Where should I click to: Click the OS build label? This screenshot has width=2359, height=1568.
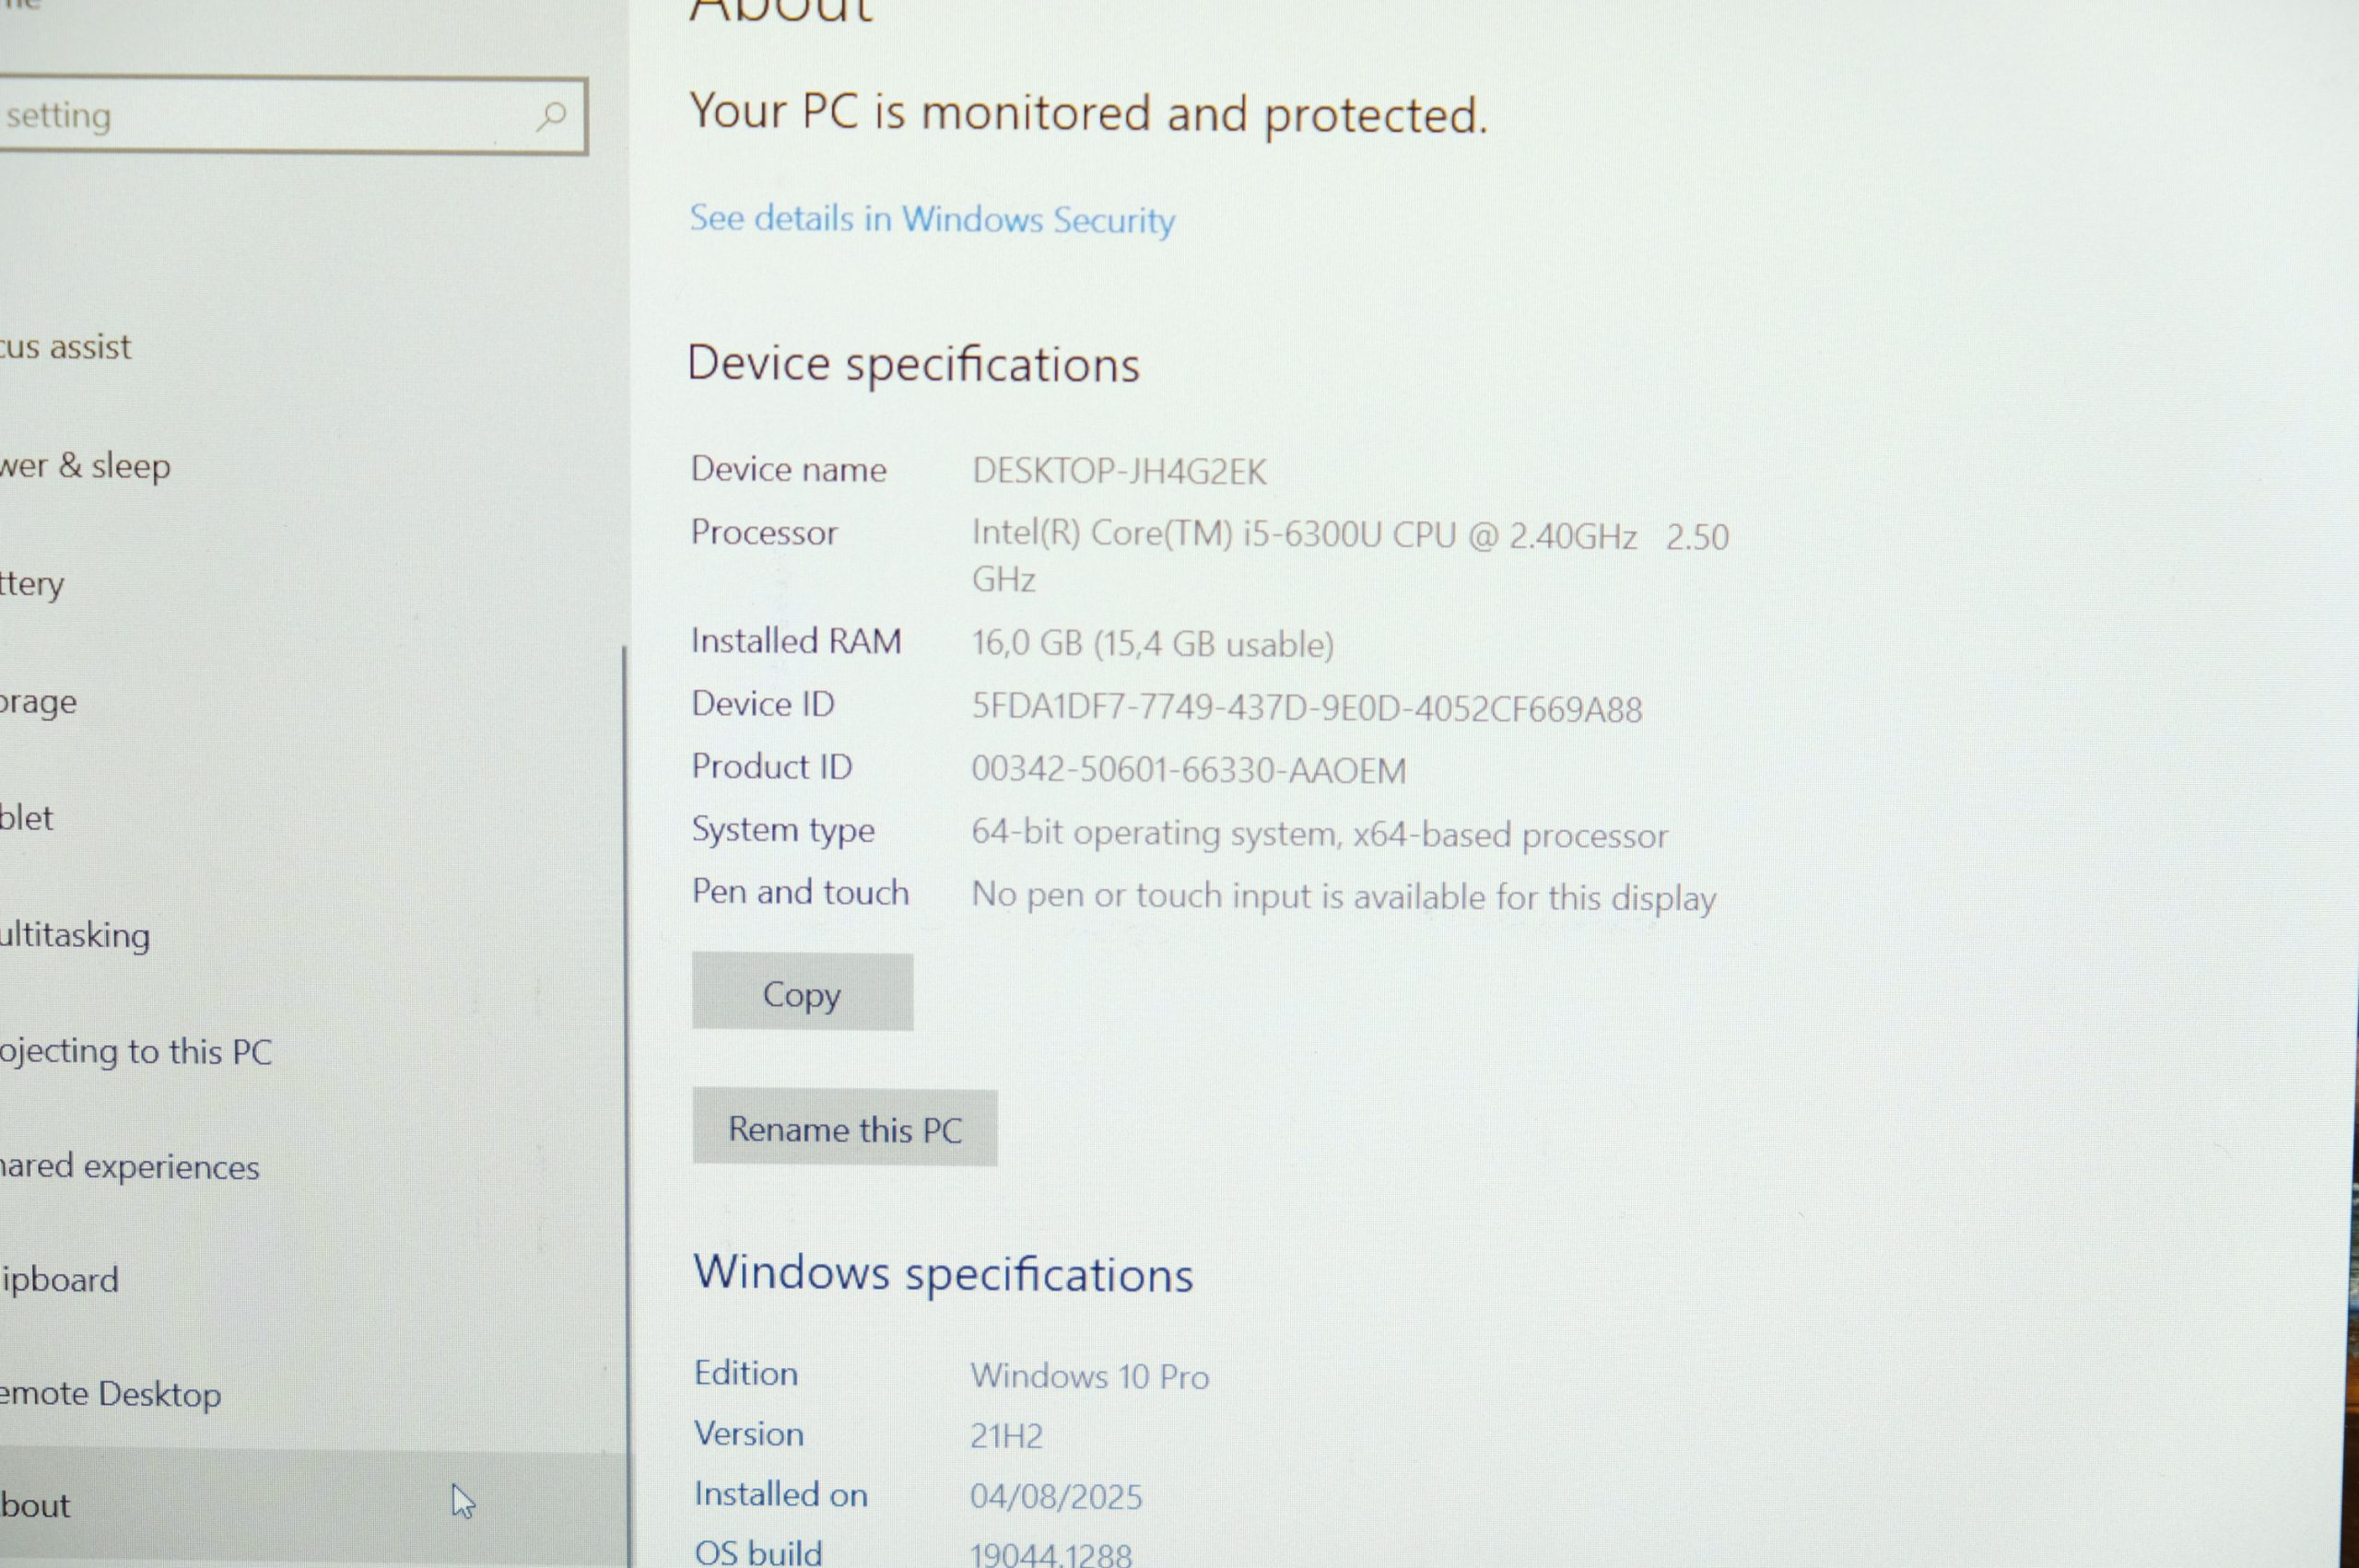click(758, 1552)
